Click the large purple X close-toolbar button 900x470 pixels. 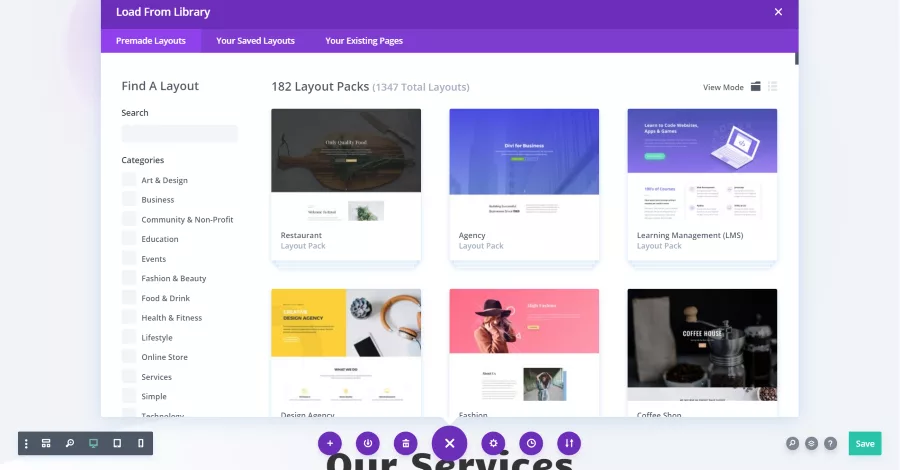pyautogui.click(x=449, y=443)
